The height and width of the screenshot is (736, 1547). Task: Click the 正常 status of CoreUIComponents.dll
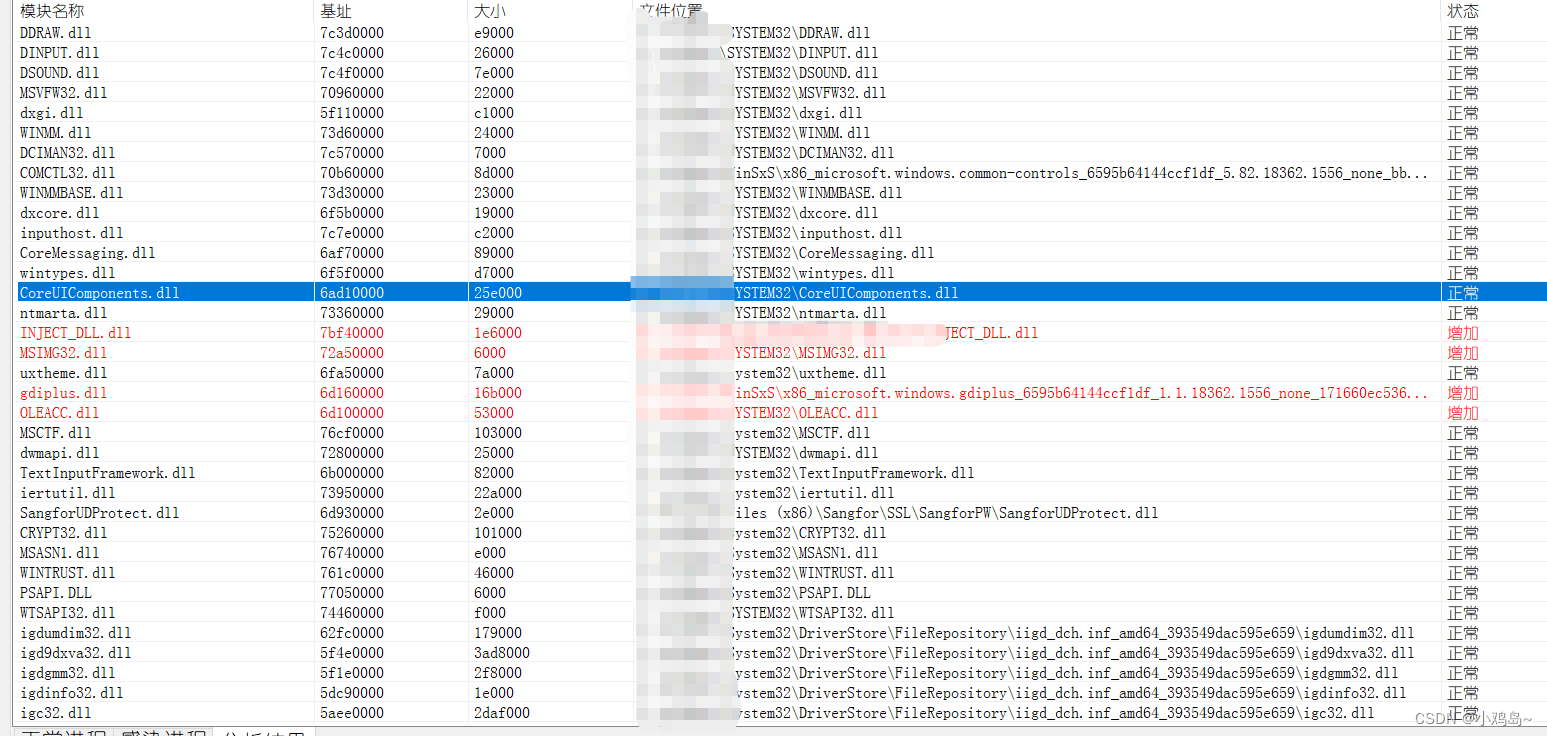(1463, 292)
